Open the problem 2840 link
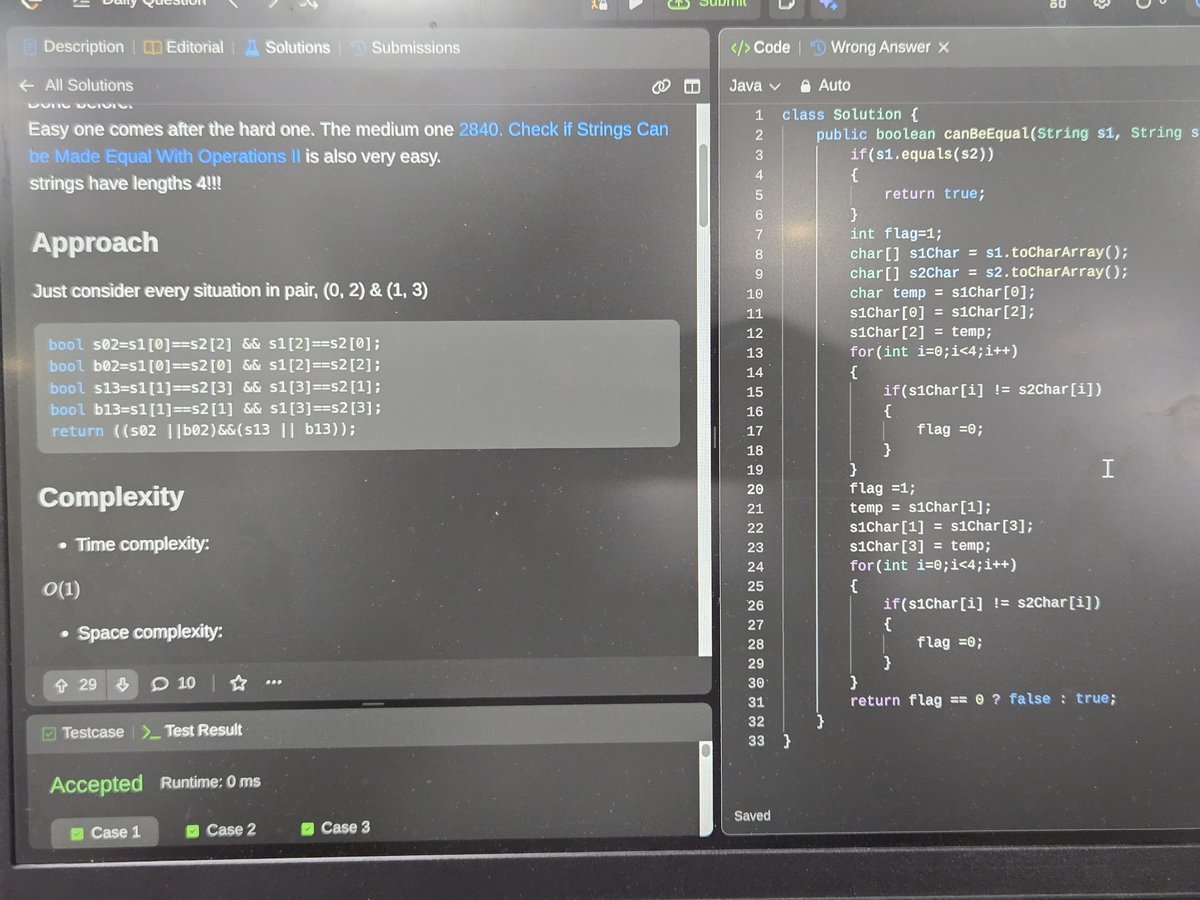 [x=349, y=142]
